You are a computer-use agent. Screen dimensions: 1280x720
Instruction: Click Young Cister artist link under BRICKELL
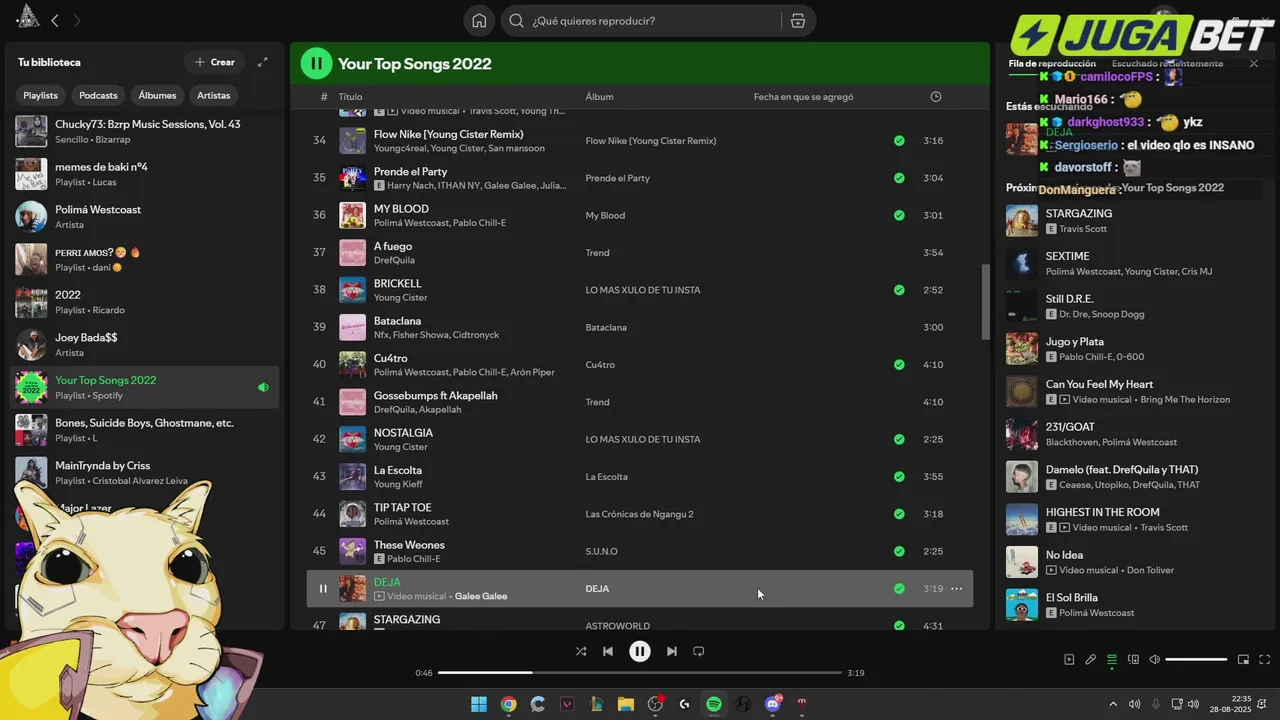pyautogui.click(x=400, y=298)
